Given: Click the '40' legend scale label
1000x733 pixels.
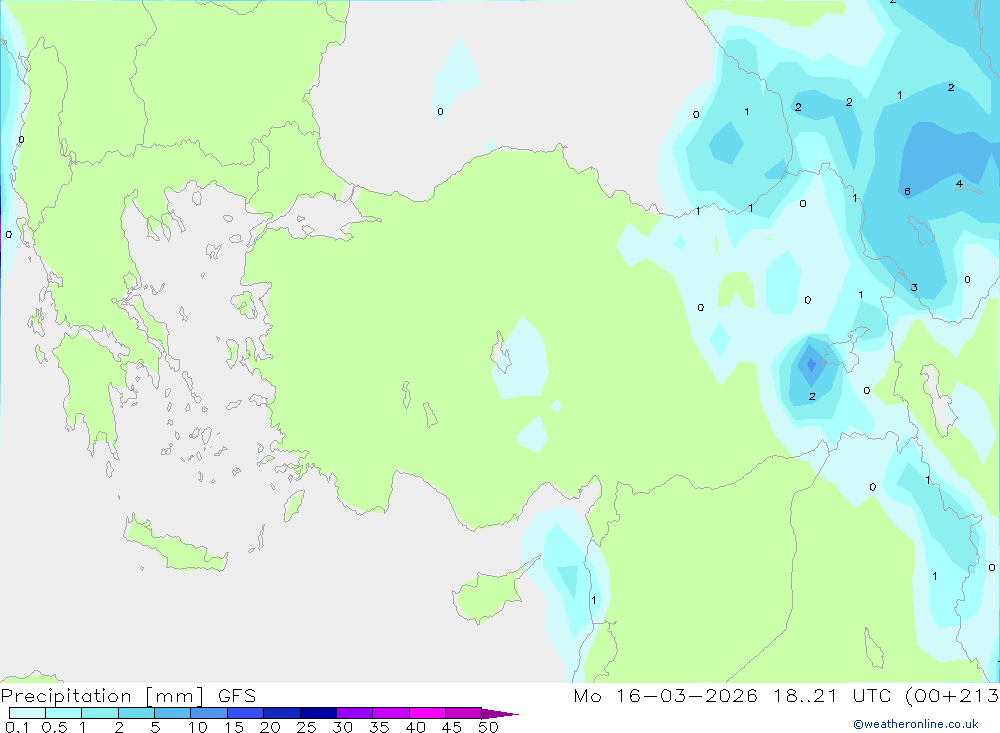Looking at the screenshot, I should point(415,727).
